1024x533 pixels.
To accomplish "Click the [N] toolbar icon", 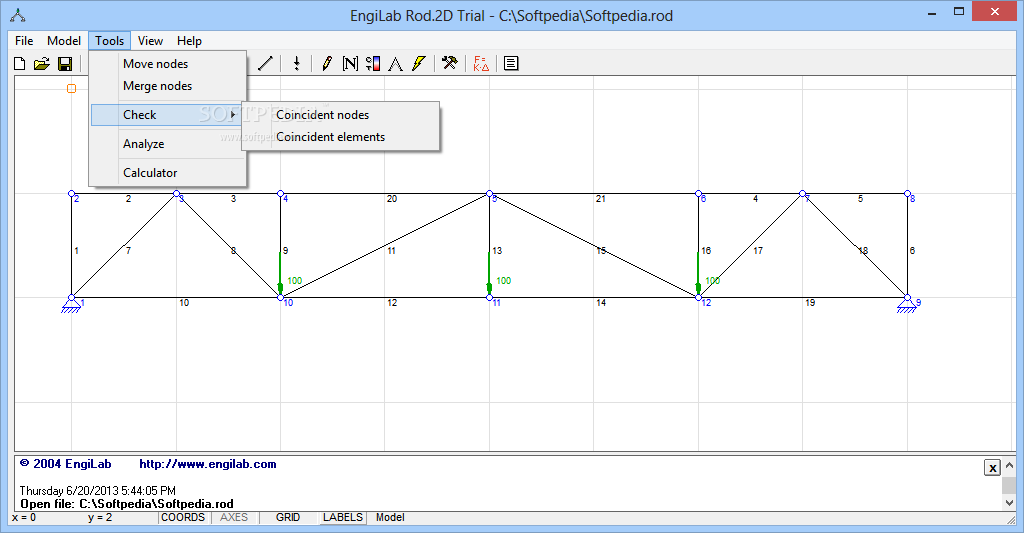I will point(350,63).
